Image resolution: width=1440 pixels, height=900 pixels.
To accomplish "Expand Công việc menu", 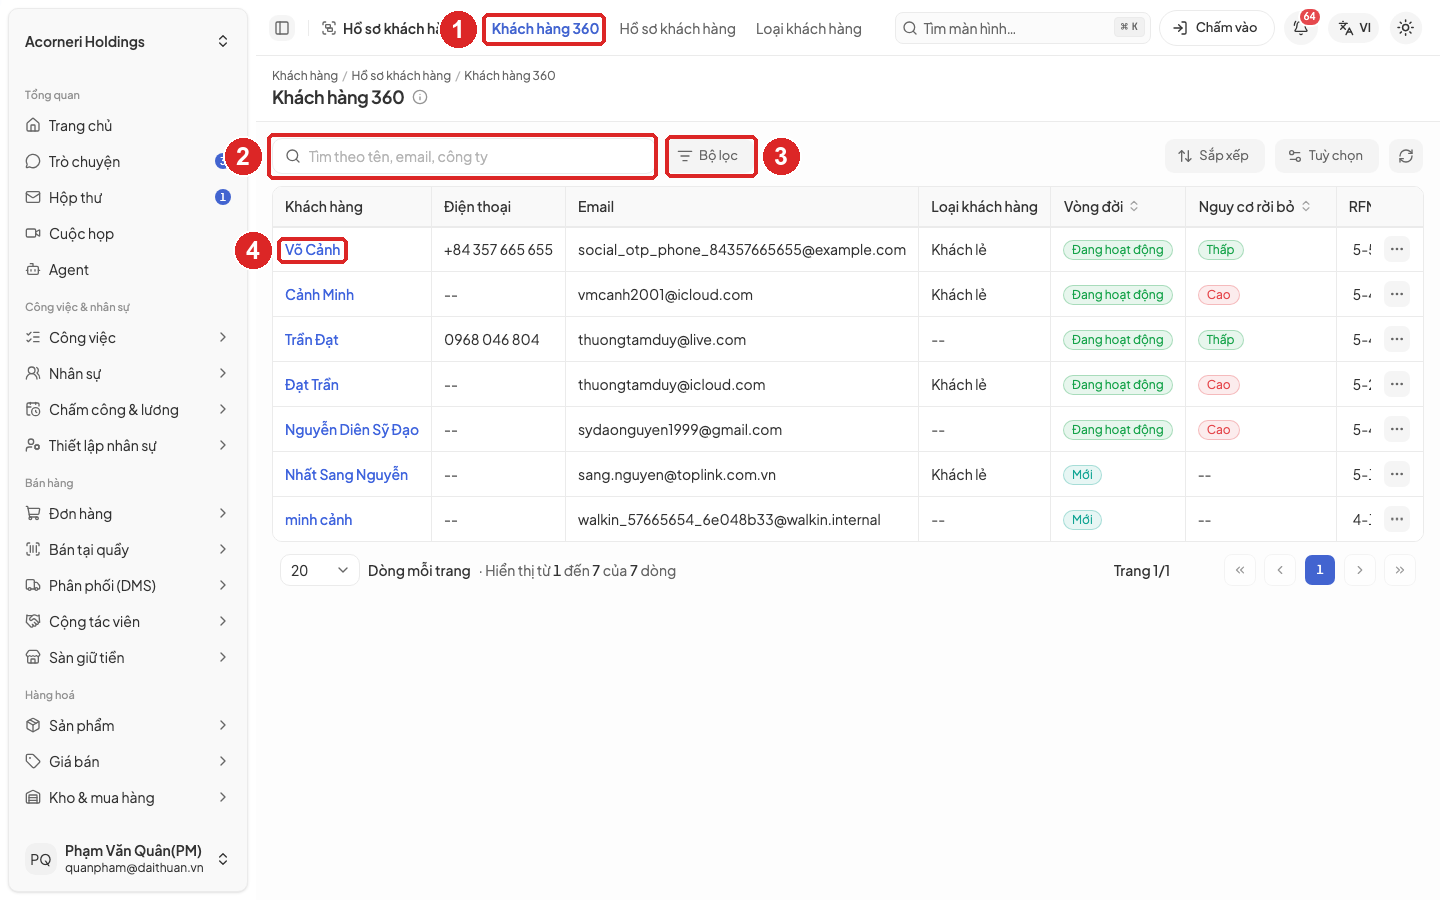I will [128, 338].
